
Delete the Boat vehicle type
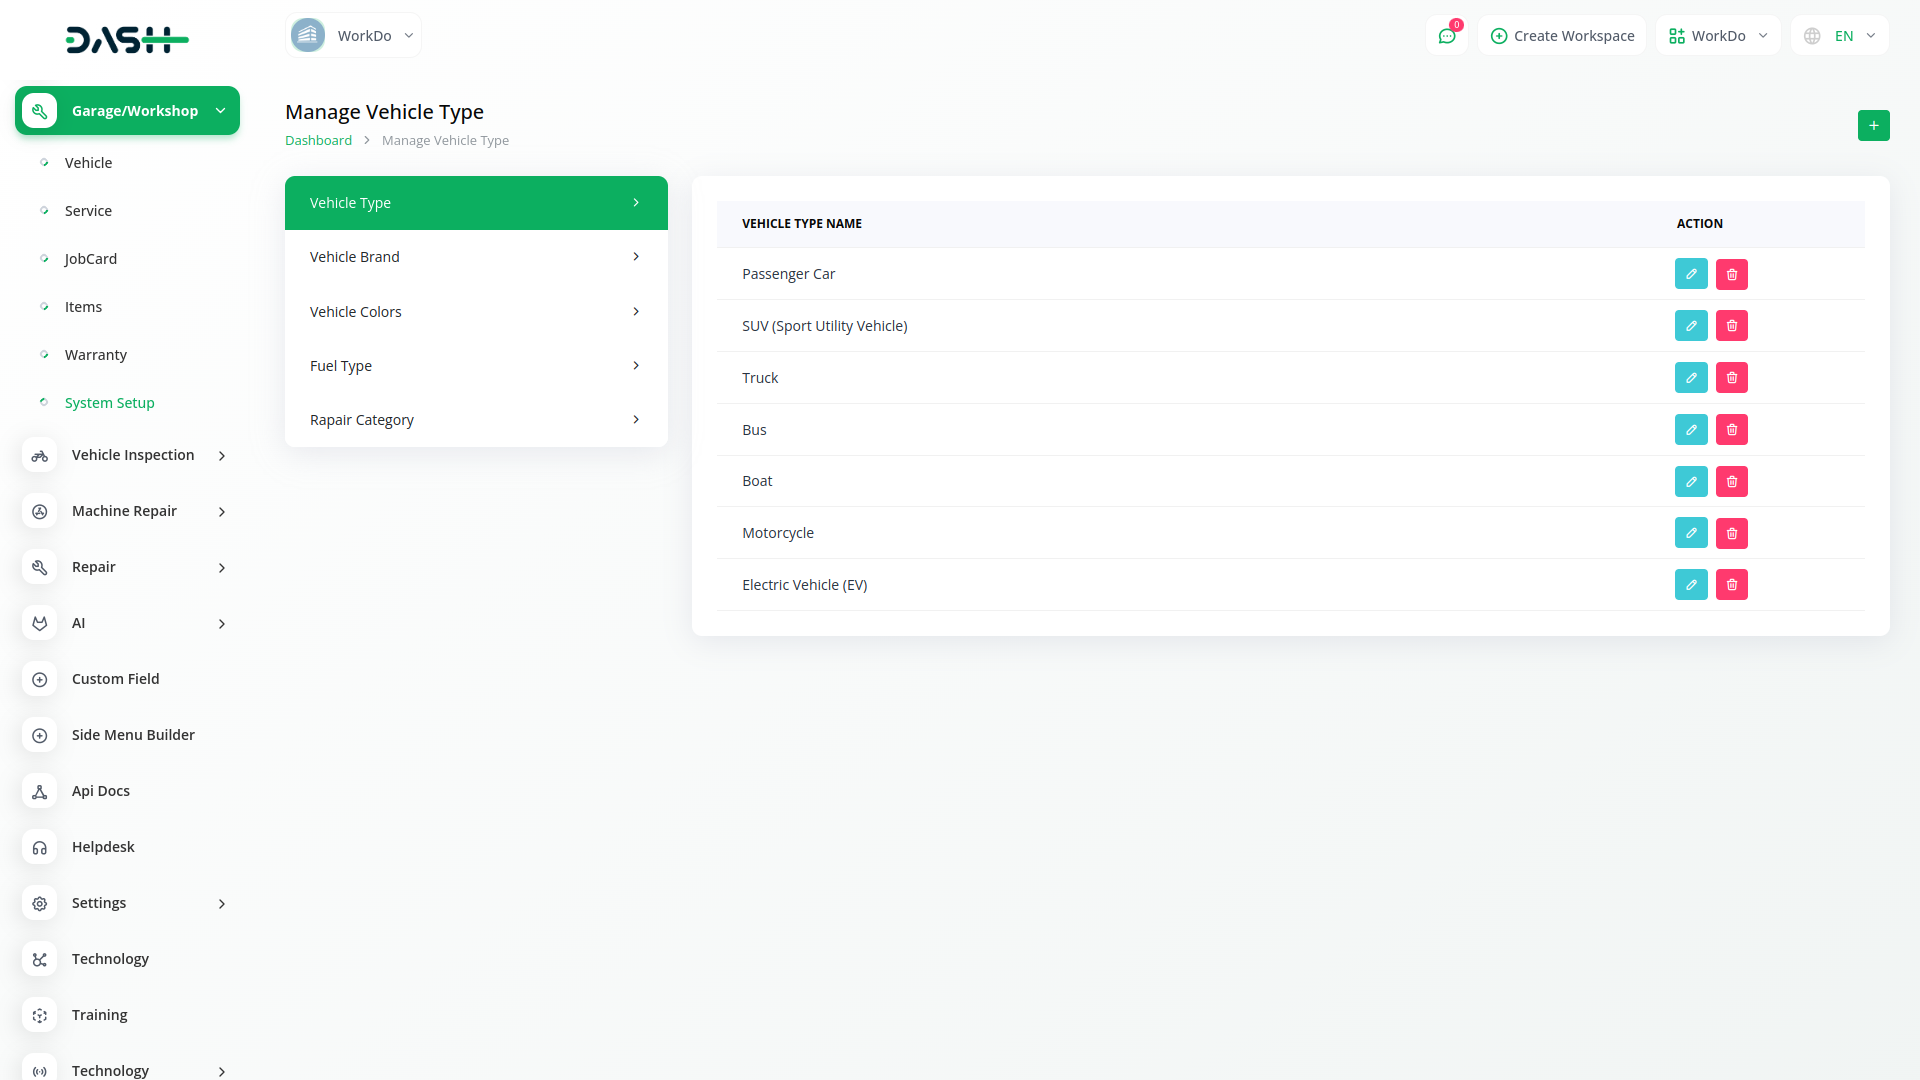(x=1732, y=482)
